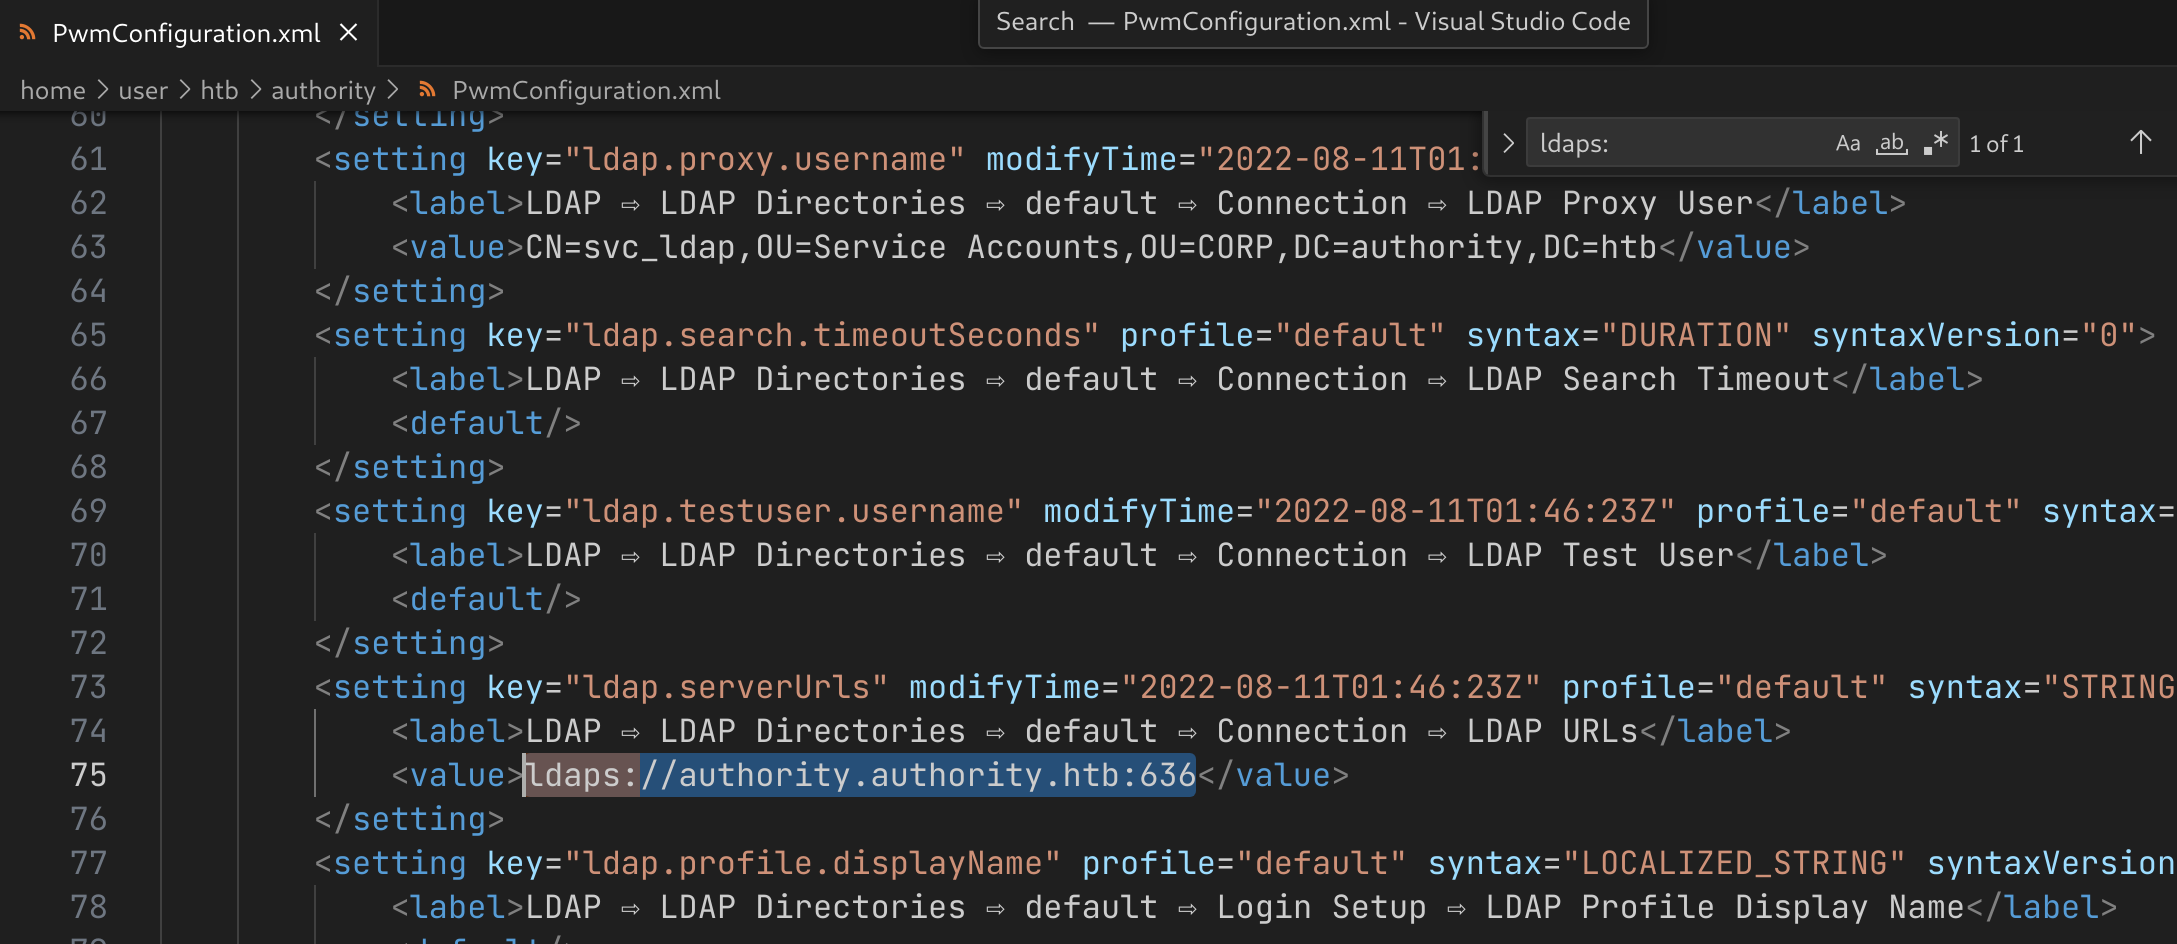Image resolution: width=2177 pixels, height=944 pixels.
Task: Click the 'ldap.serverUrls' key value
Action: [x=727, y=687]
